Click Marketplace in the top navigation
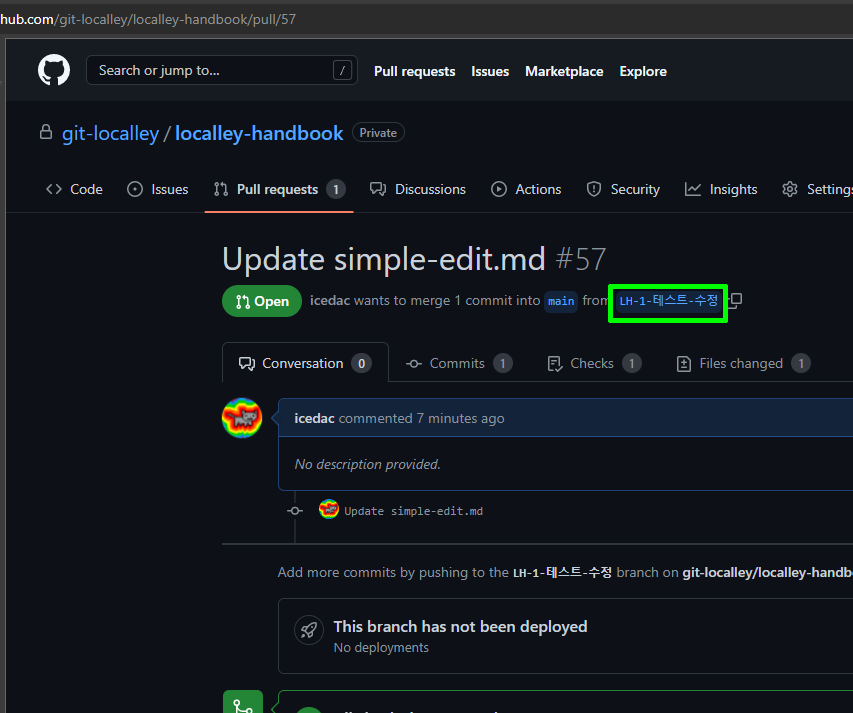 pyautogui.click(x=564, y=71)
